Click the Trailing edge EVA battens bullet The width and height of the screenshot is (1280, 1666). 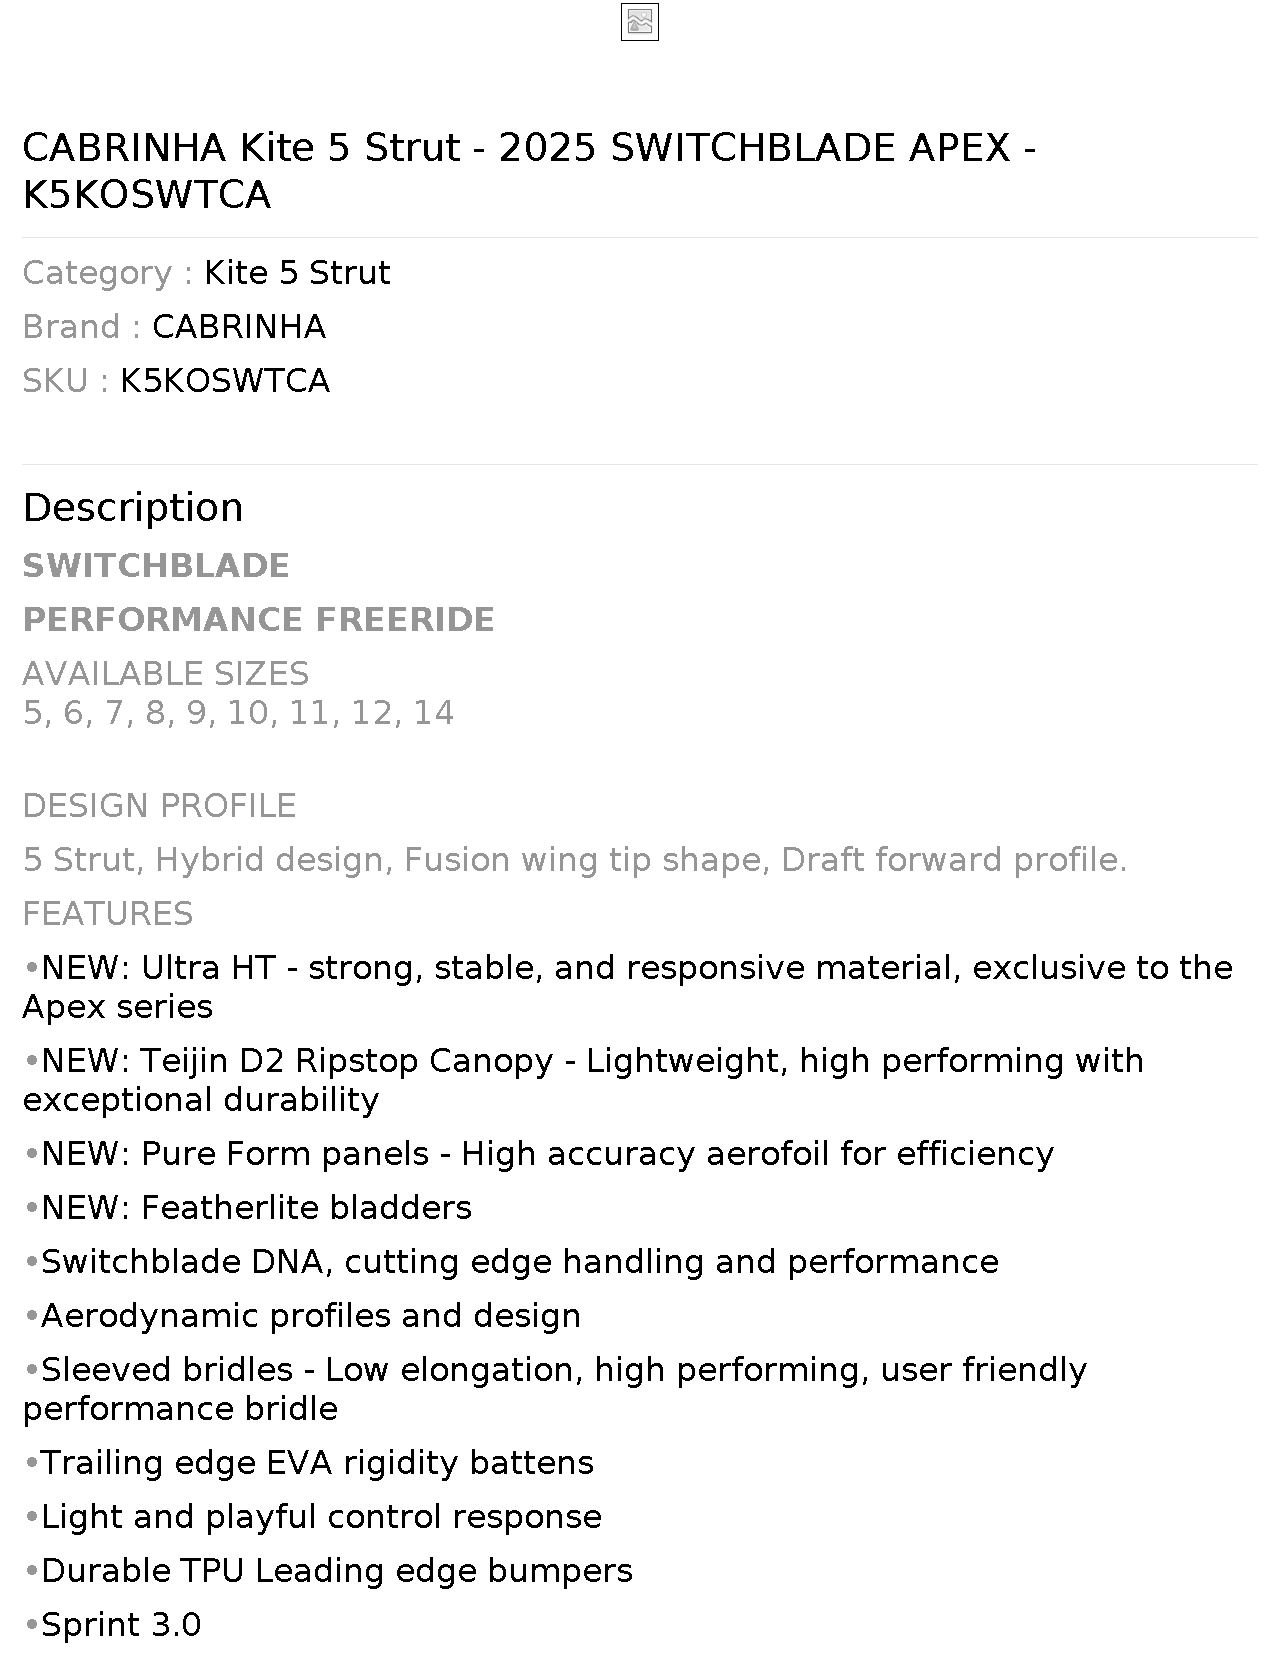tap(308, 1463)
